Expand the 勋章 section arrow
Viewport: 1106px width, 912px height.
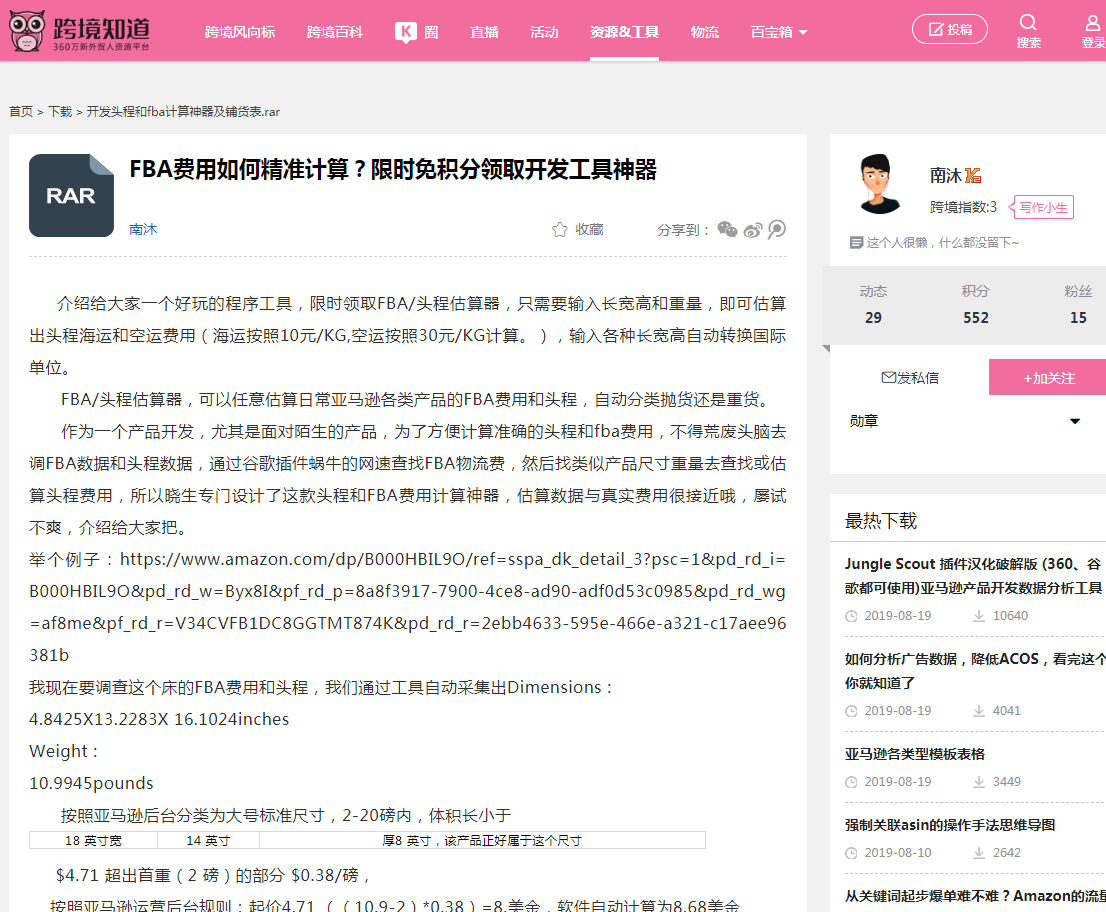[1075, 421]
